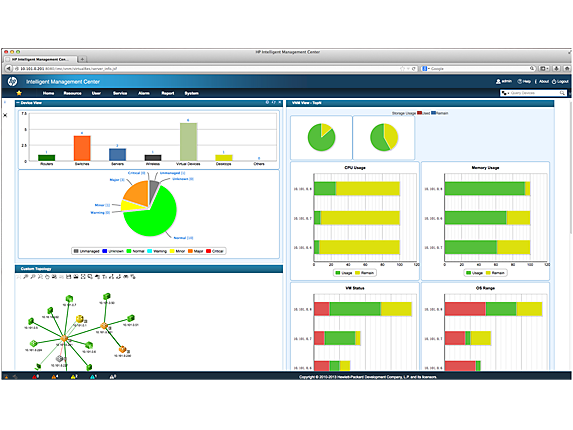Click the white info alarm counter icon
This screenshot has height=430, width=573.
[x=112, y=376]
